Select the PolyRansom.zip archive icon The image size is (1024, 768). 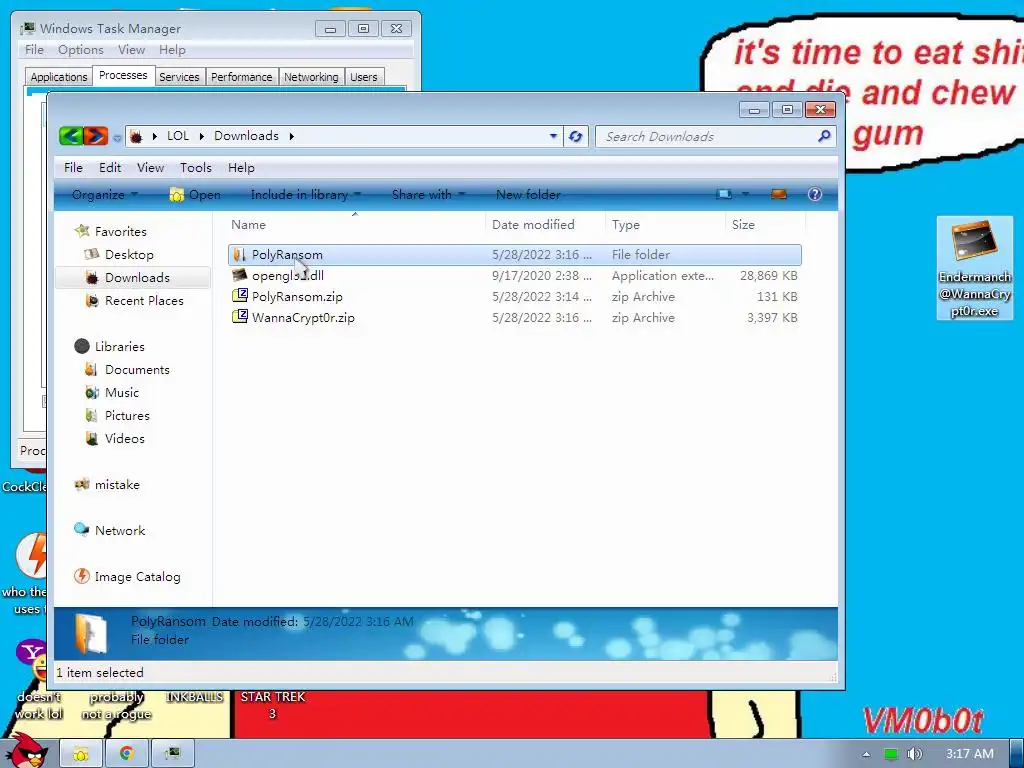(240, 296)
